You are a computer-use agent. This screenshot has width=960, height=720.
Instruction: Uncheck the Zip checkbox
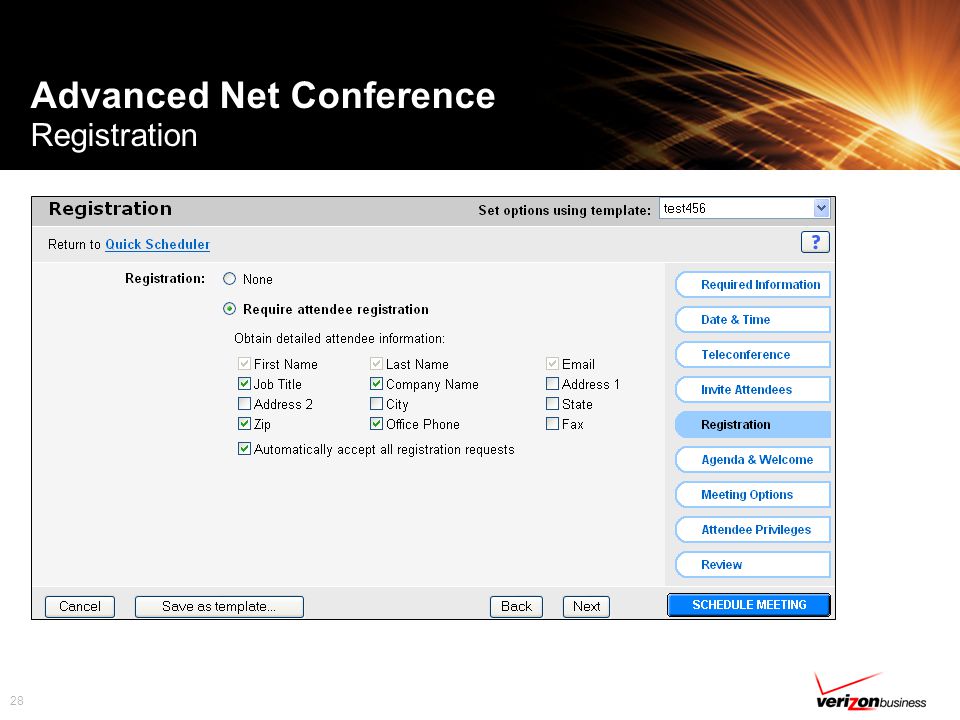click(x=244, y=424)
